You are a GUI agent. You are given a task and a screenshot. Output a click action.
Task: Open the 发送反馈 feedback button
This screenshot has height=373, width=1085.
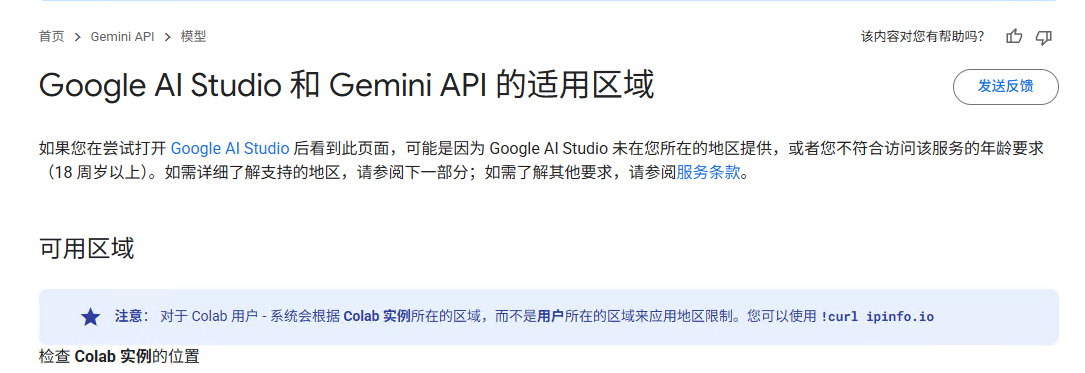point(1005,87)
